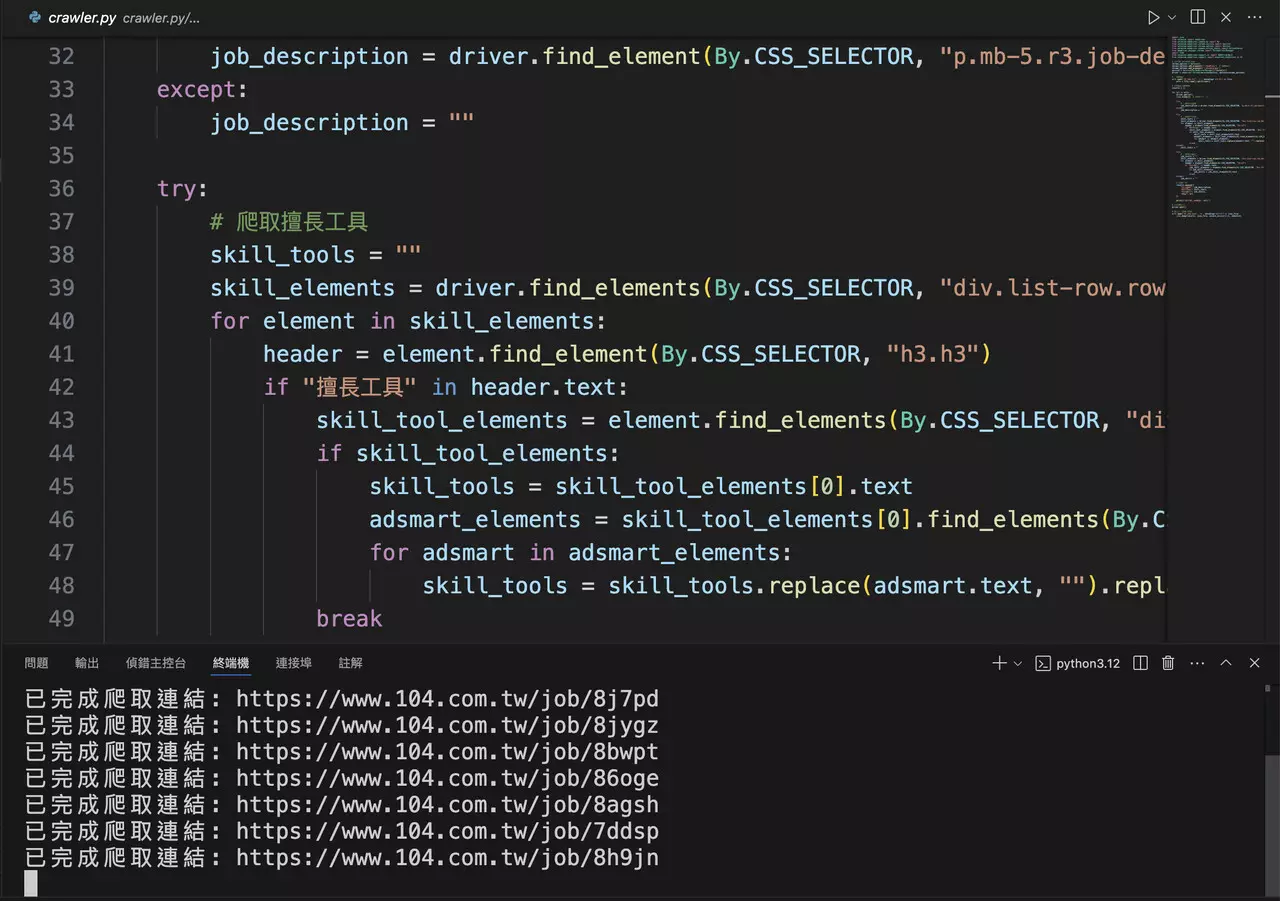The height and width of the screenshot is (901, 1280).
Task: Switch to the 輸出 tab
Action: click(x=87, y=663)
